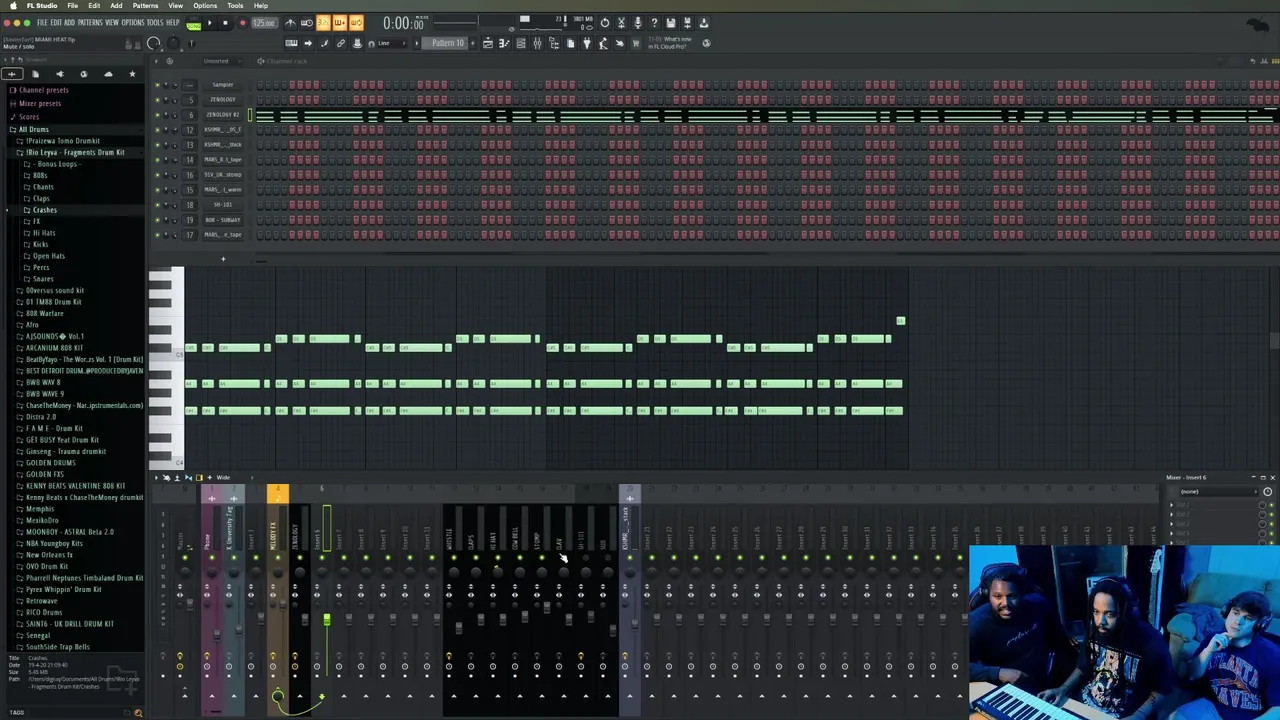This screenshot has width=1280, height=720.
Task: Mute the SH-101 channel green light
Action: point(156,205)
